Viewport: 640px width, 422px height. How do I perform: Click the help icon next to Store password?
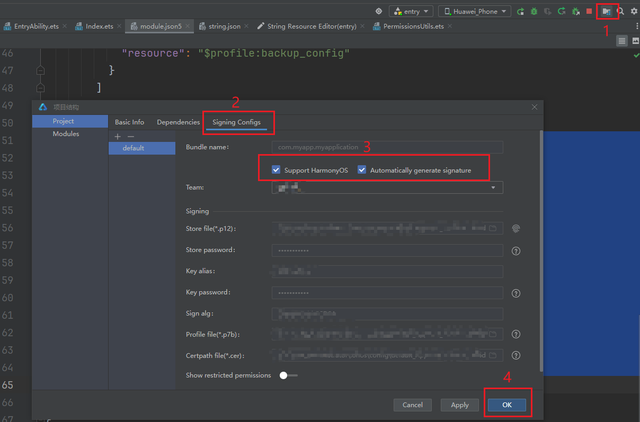[516, 251]
